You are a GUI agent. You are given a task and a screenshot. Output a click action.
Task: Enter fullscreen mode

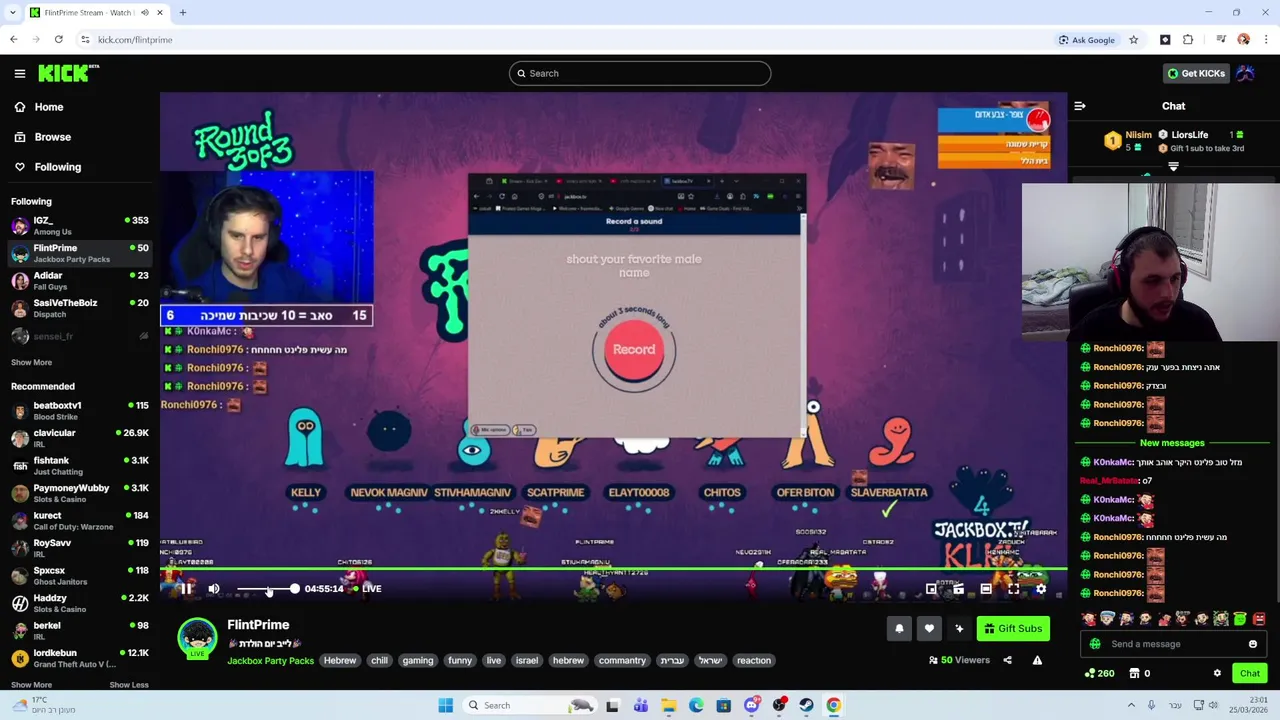pyautogui.click(x=1013, y=589)
